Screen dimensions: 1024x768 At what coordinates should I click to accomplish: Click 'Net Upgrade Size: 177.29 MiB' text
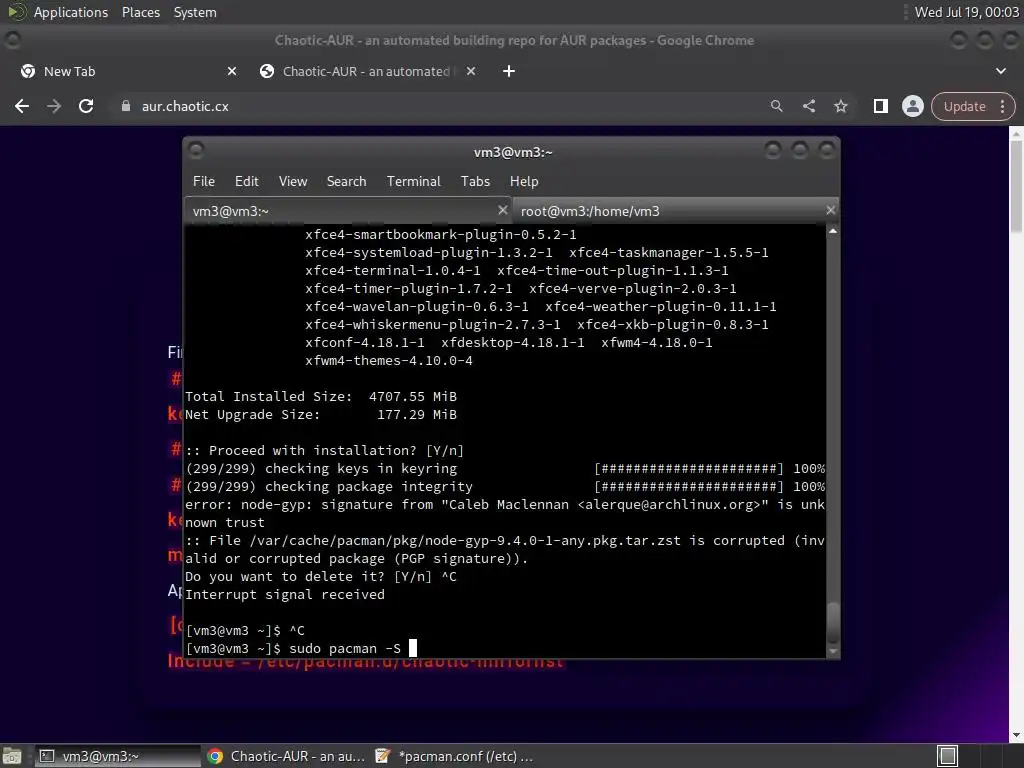click(321, 415)
